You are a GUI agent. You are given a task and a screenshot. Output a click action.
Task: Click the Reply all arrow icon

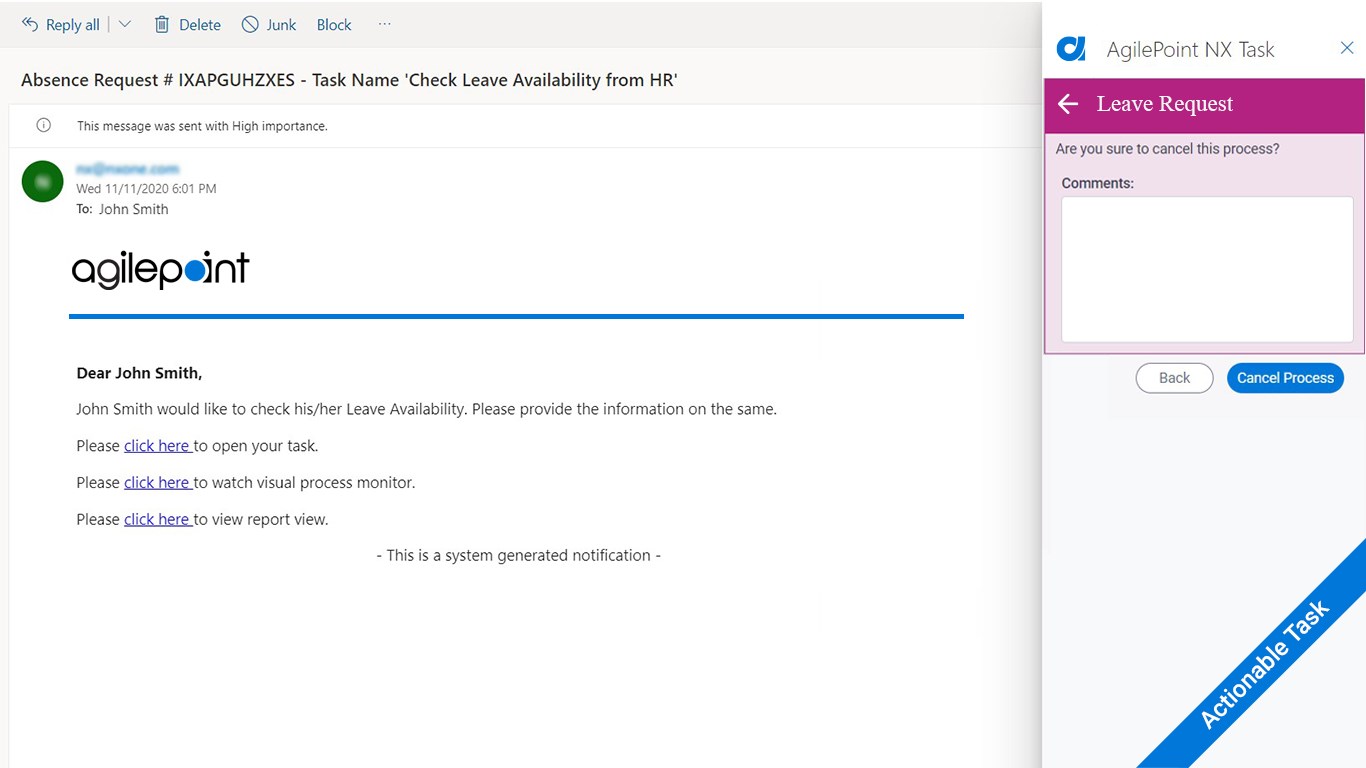tap(30, 24)
